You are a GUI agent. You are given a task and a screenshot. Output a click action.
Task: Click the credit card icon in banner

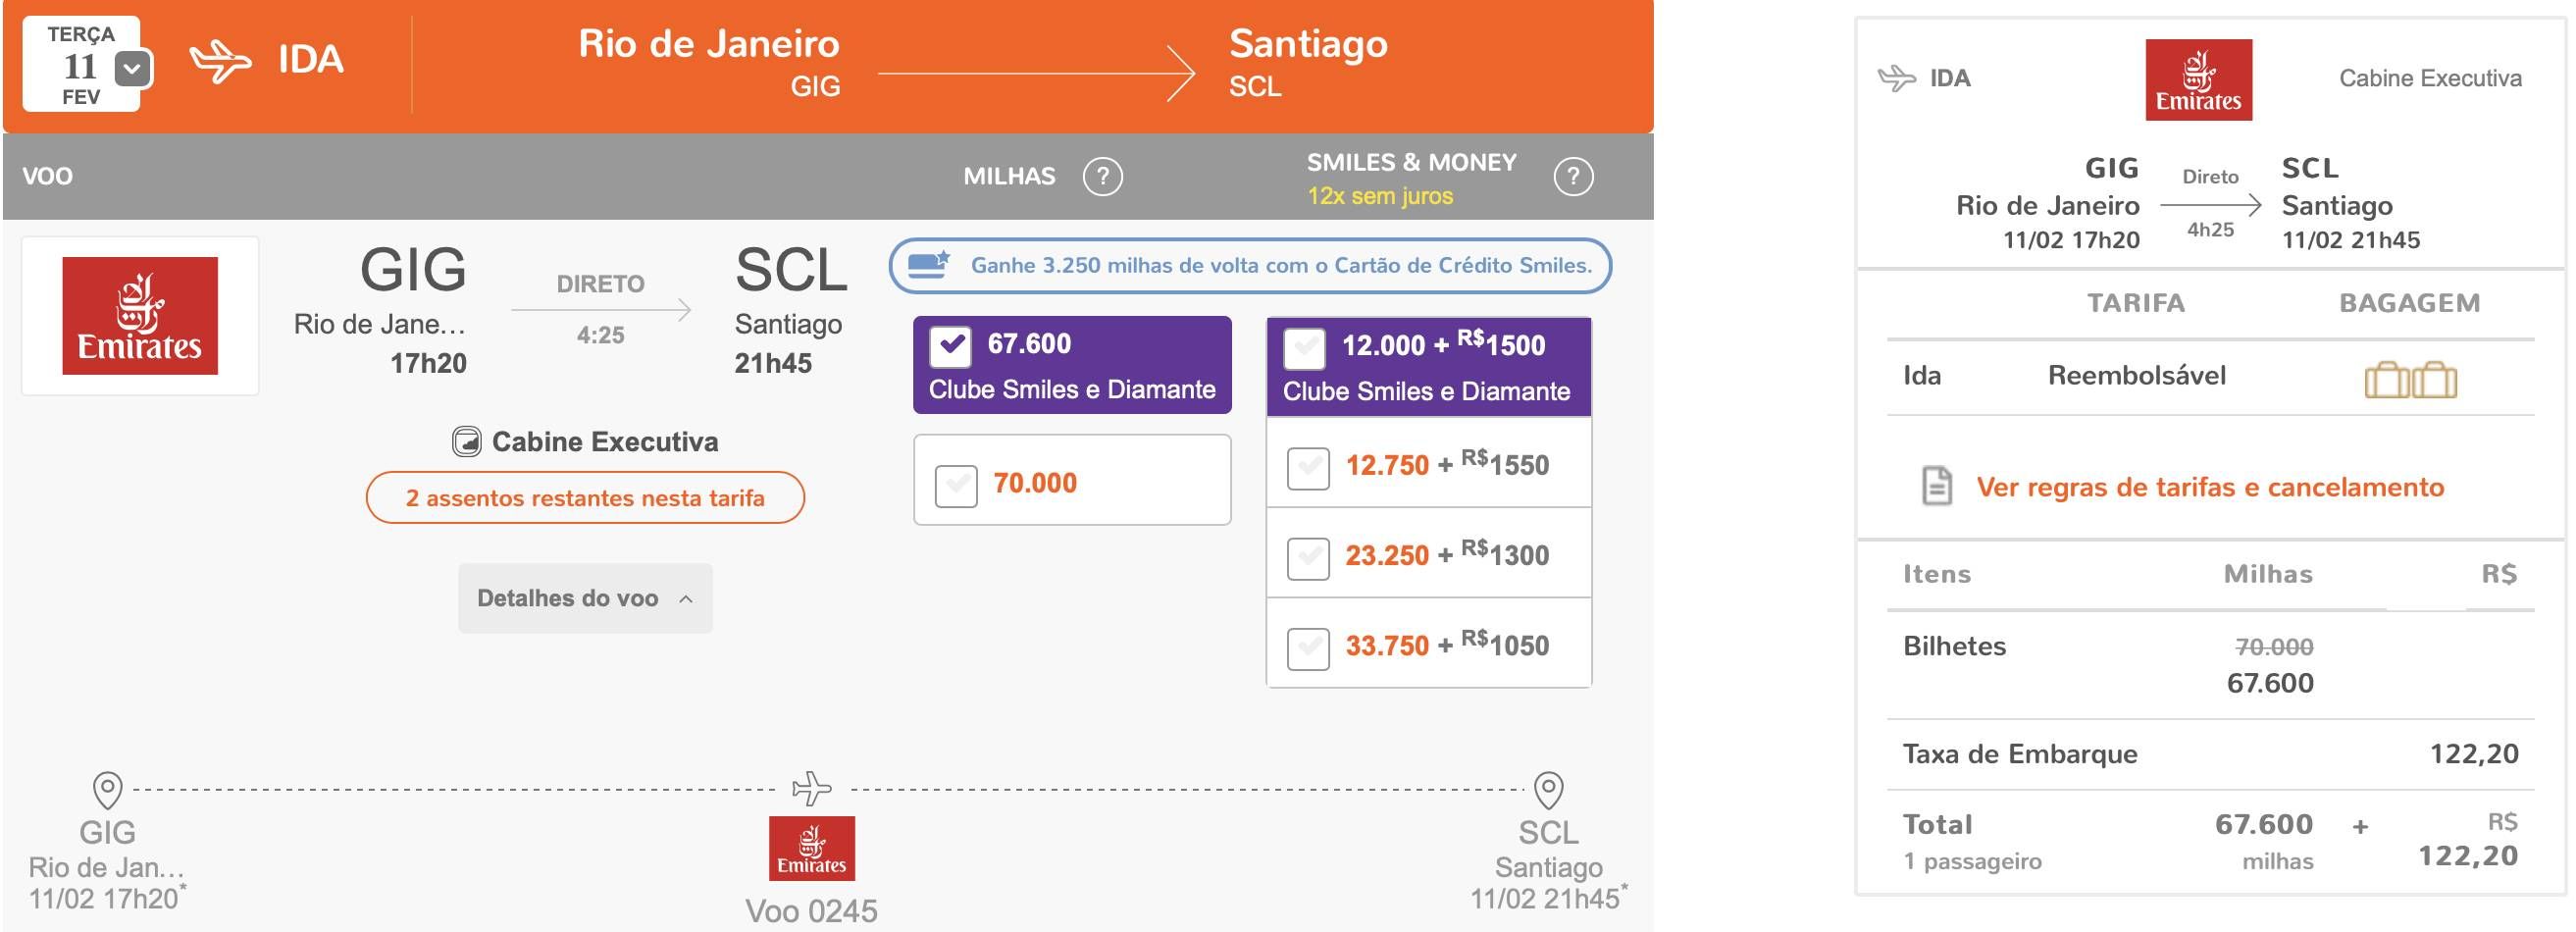(x=928, y=265)
